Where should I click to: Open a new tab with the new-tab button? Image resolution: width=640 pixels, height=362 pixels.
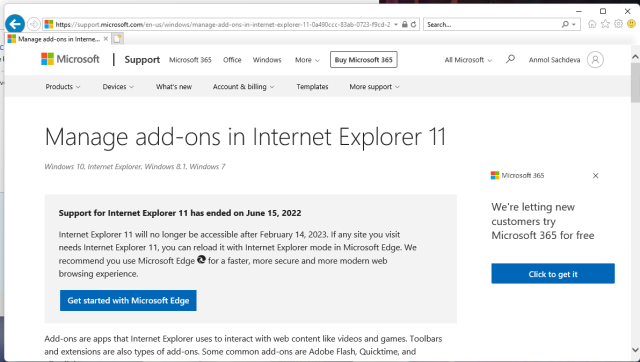(117, 39)
